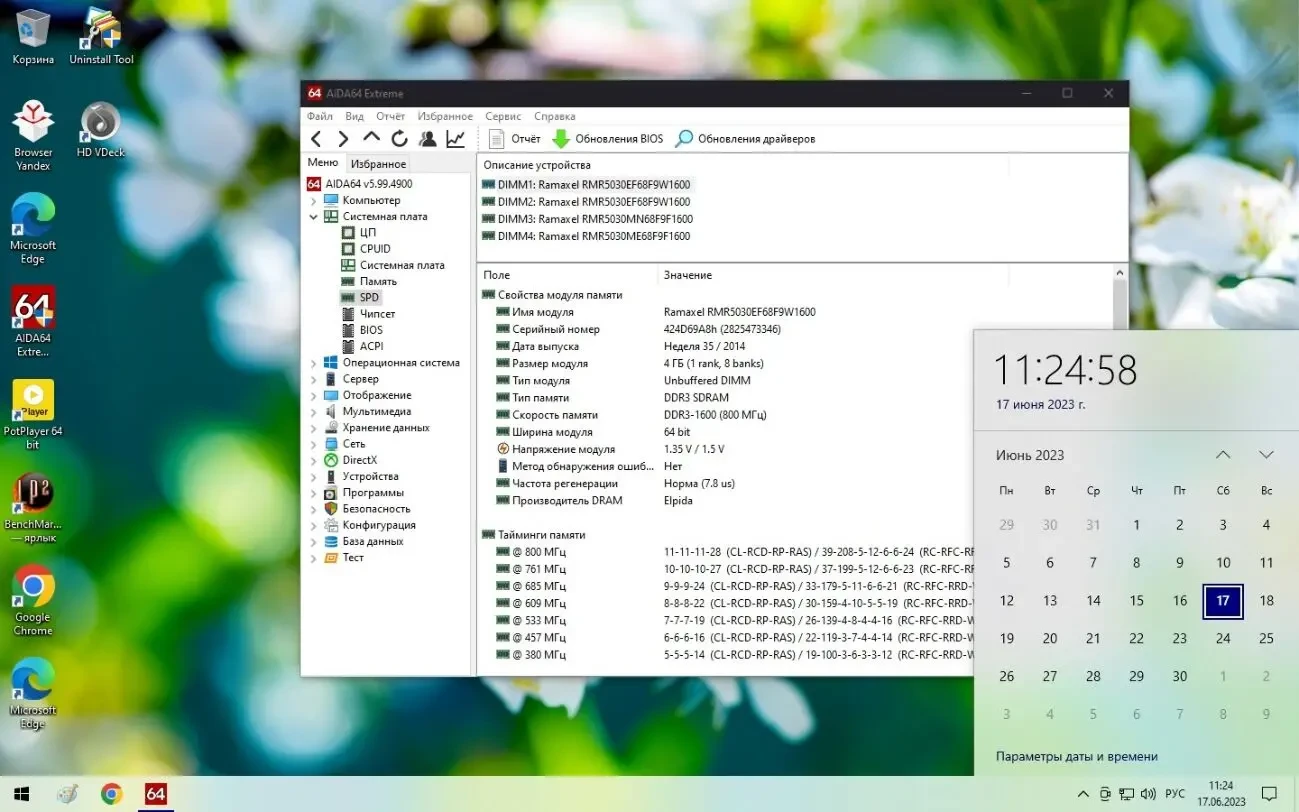Switch to the Избранное tab
Screen dimensions: 1299x812
(x=378, y=164)
